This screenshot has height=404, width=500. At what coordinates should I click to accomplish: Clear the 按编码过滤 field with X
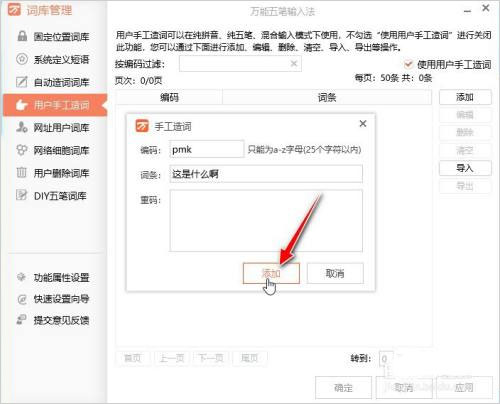click(294, 64)
